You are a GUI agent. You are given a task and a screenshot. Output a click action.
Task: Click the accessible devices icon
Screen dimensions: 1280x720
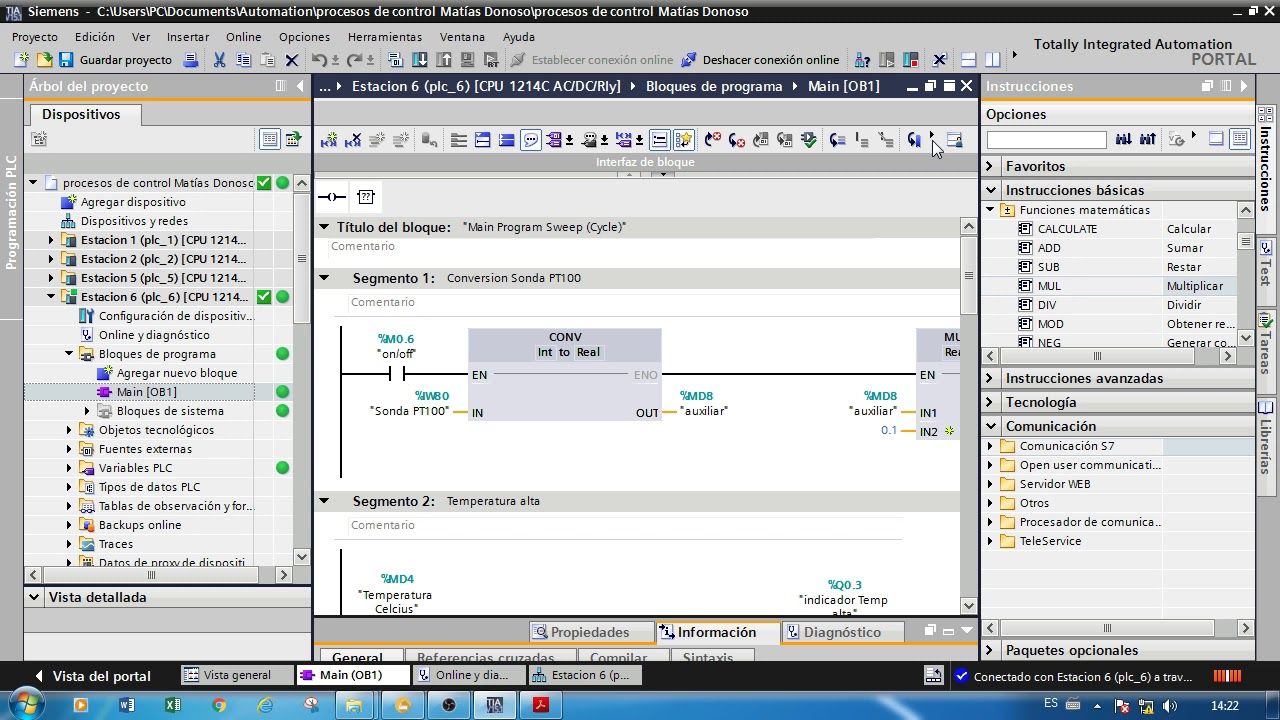click(x=862, y=60)
